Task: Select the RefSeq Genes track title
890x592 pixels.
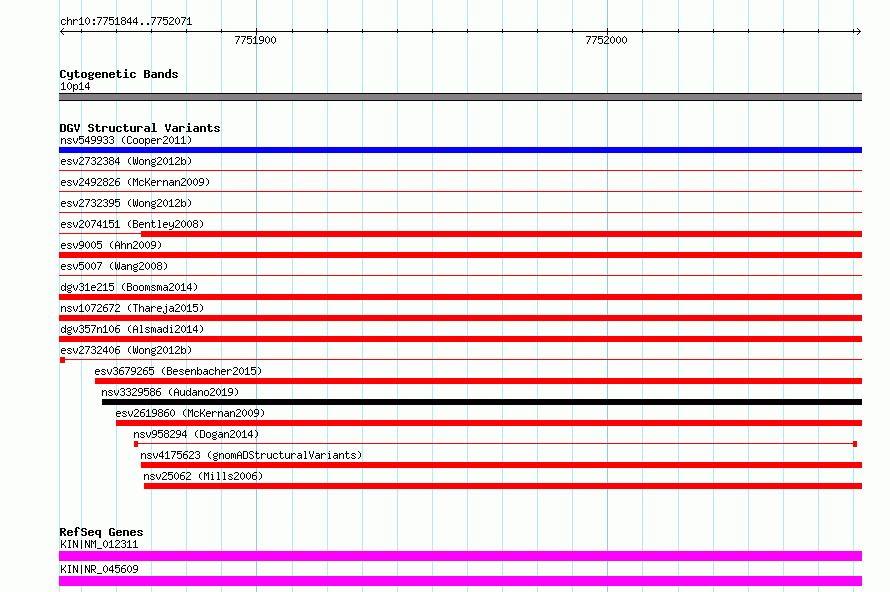Action: pos(101,532)
